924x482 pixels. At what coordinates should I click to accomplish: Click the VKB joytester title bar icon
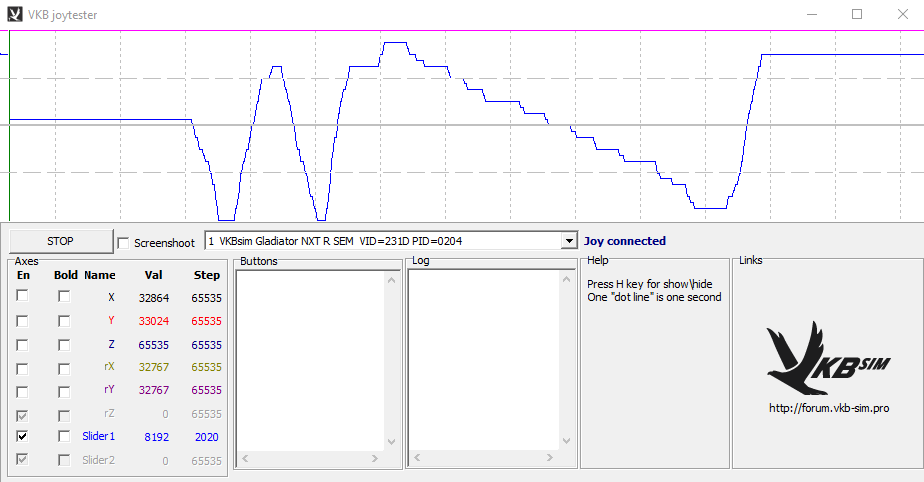point(14,14)
